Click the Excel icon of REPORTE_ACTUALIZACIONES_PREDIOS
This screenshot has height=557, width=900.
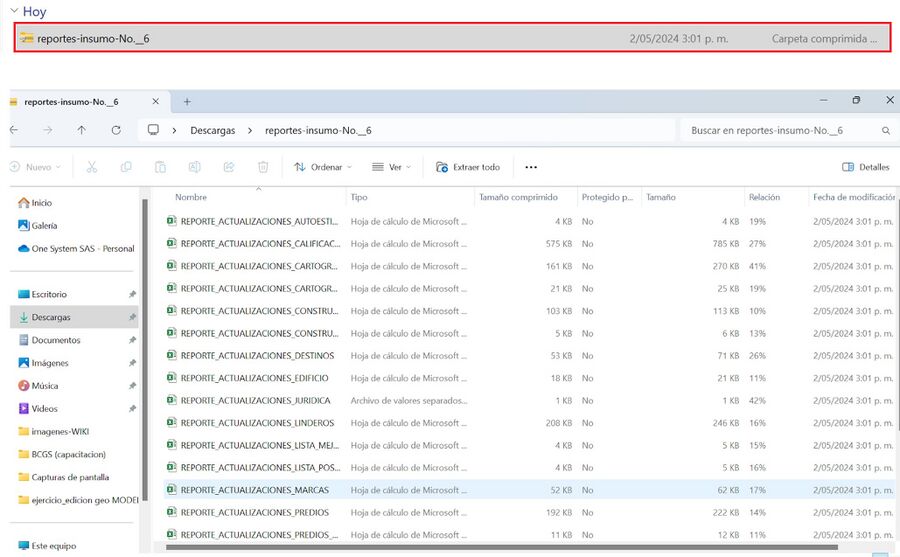171,512
